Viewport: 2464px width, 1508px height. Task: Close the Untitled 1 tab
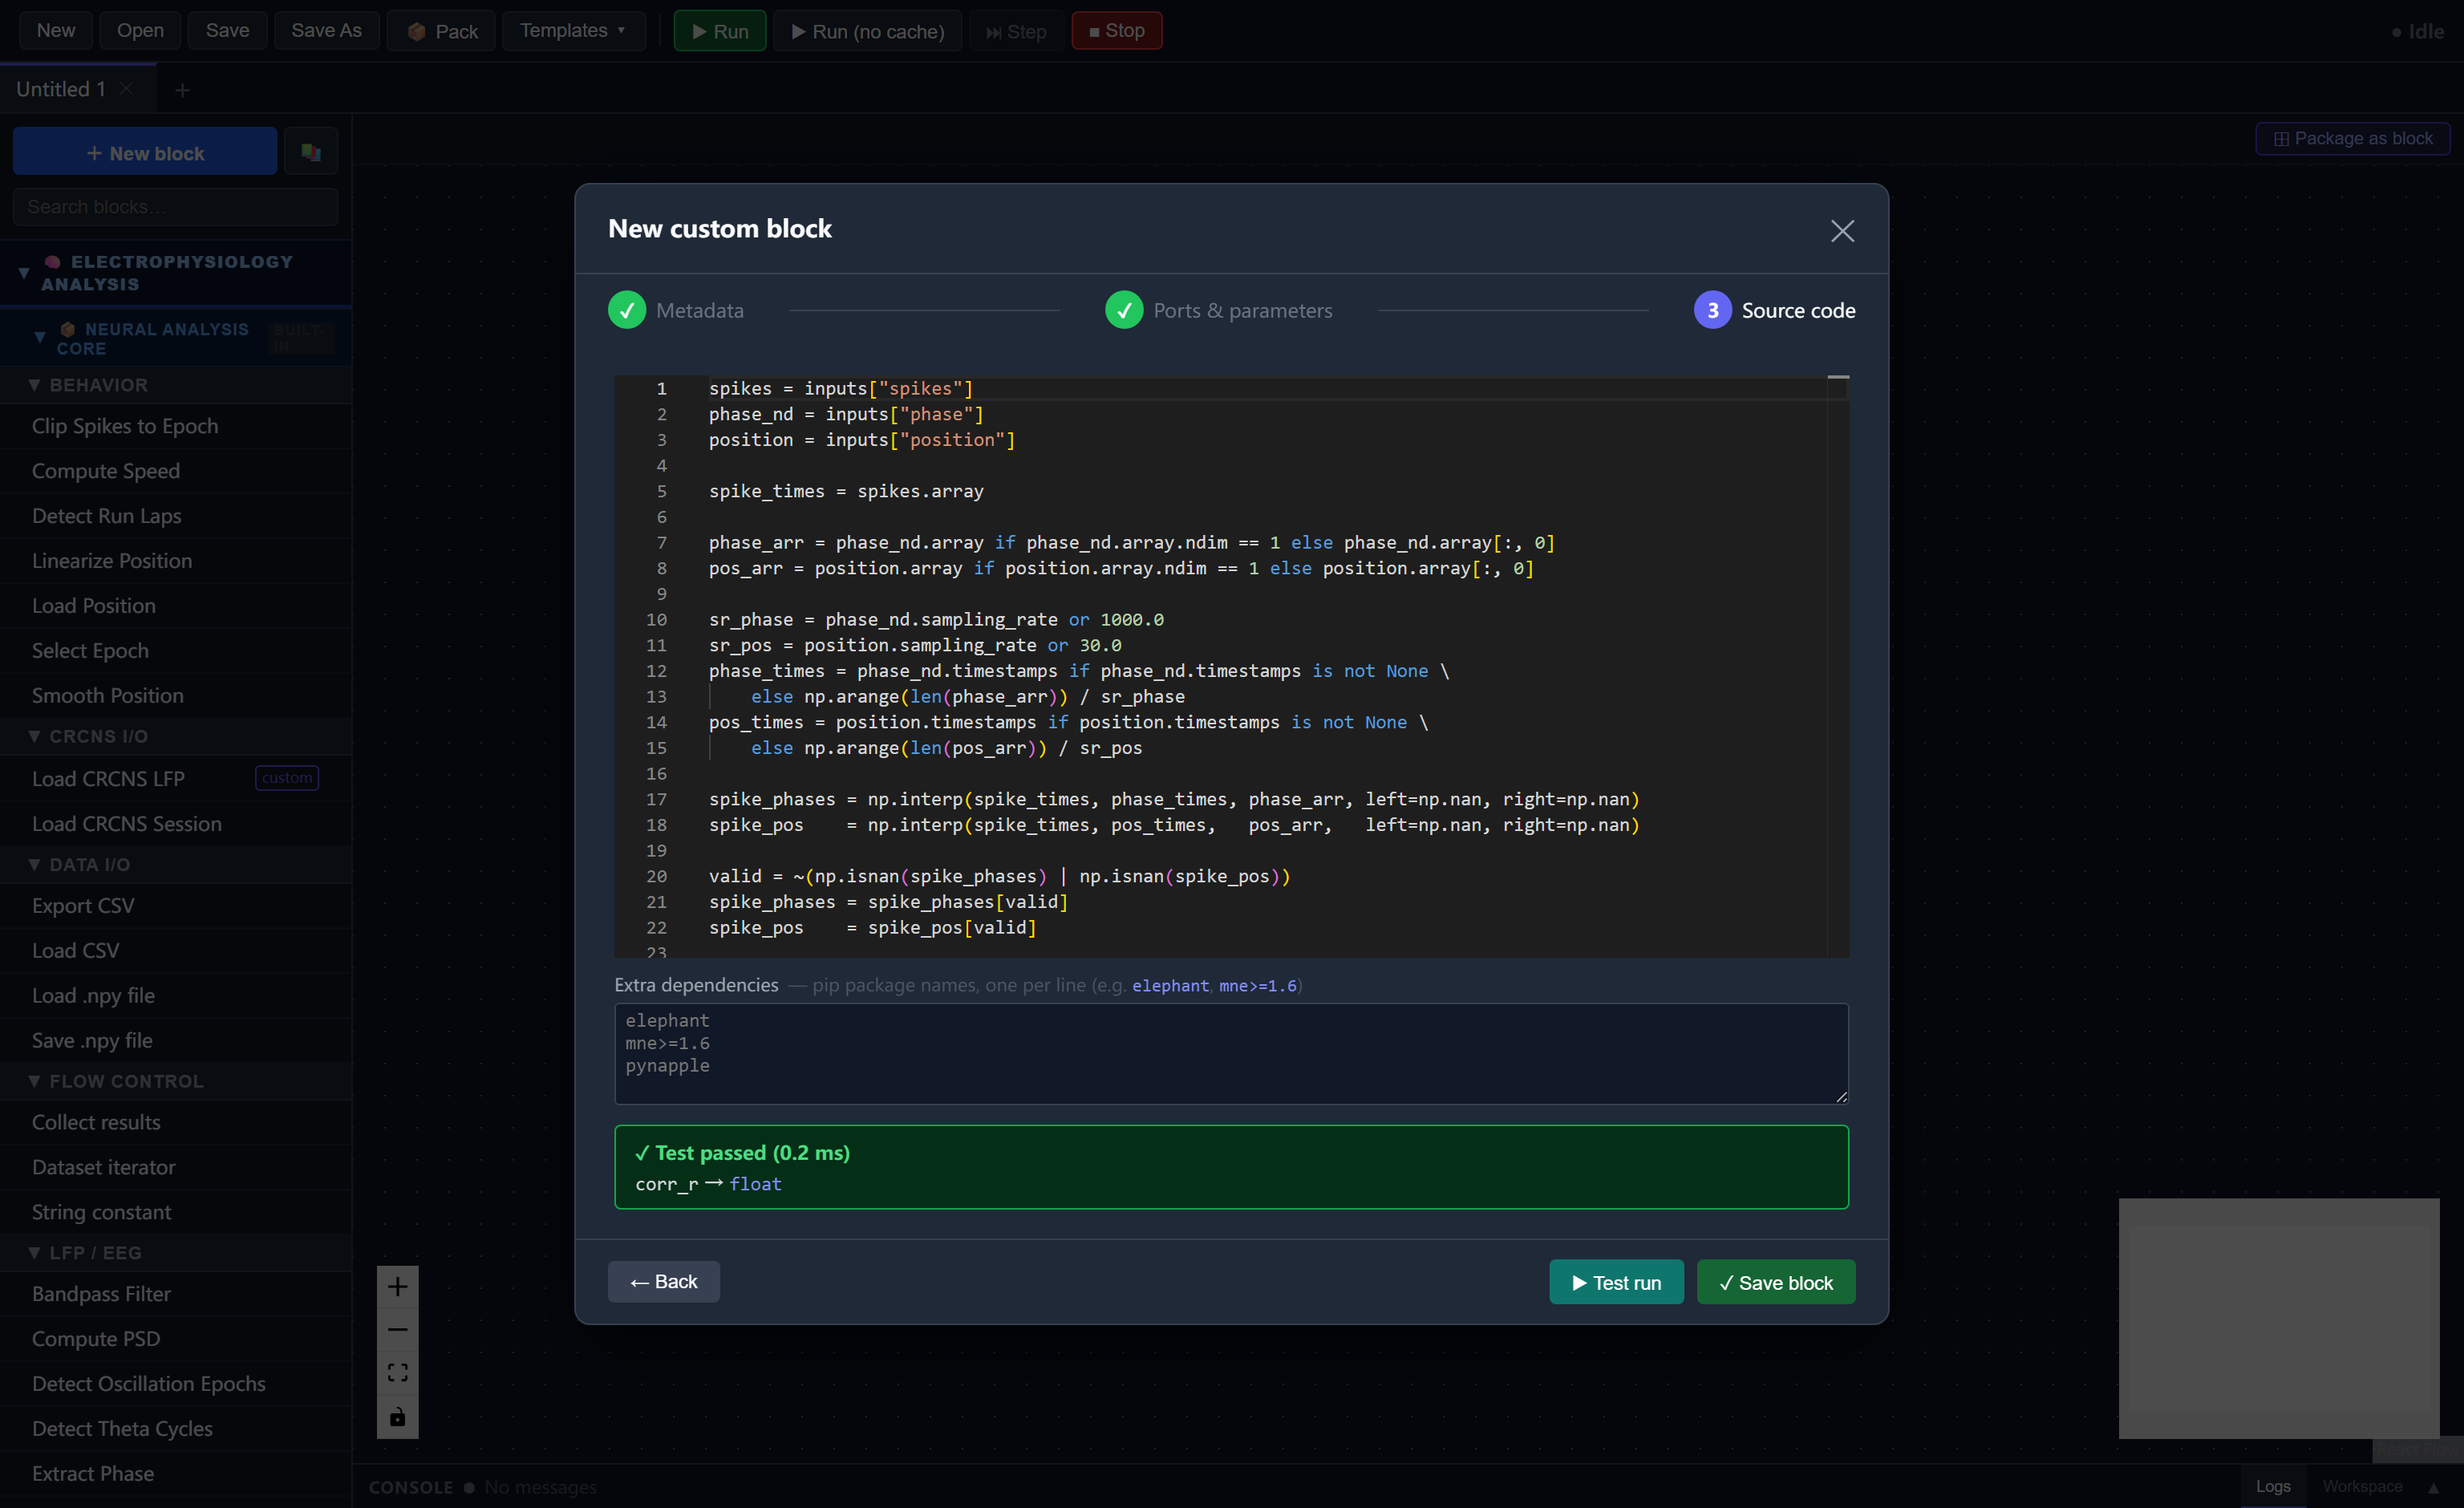point(127,89)
